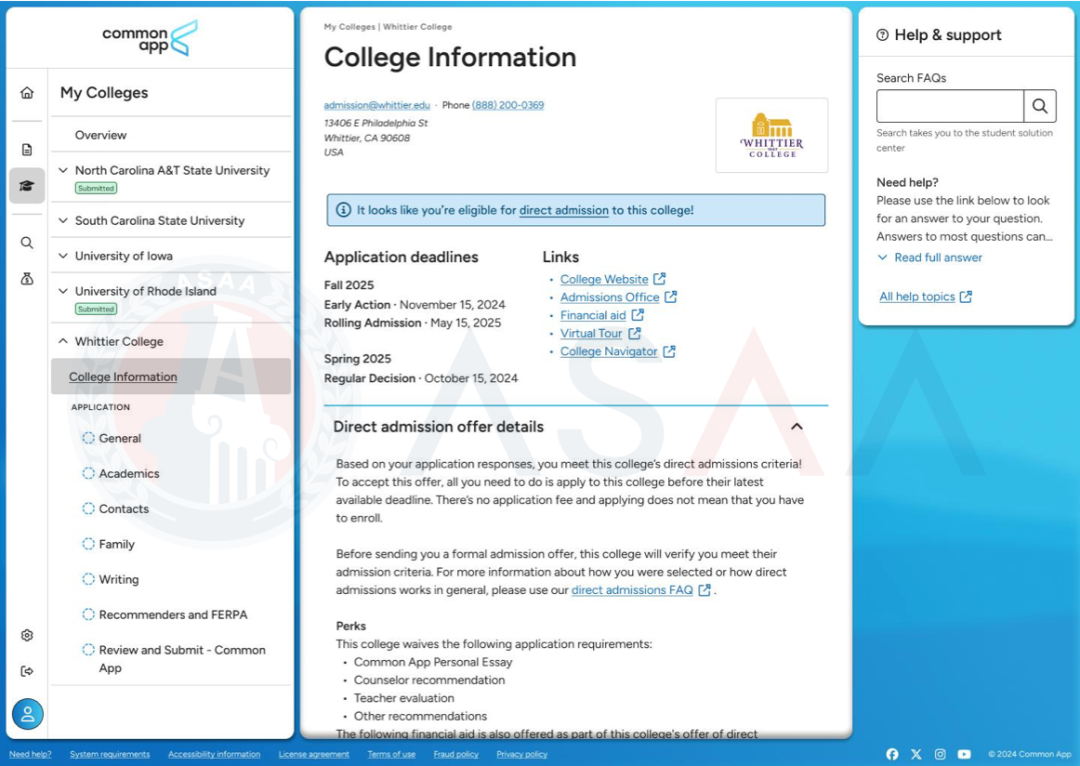The width and height of the screenshot is (1080, 766).
Task: Open the Overview item in My Colleges
Action: pyautogui.click(x=101, y=135)
